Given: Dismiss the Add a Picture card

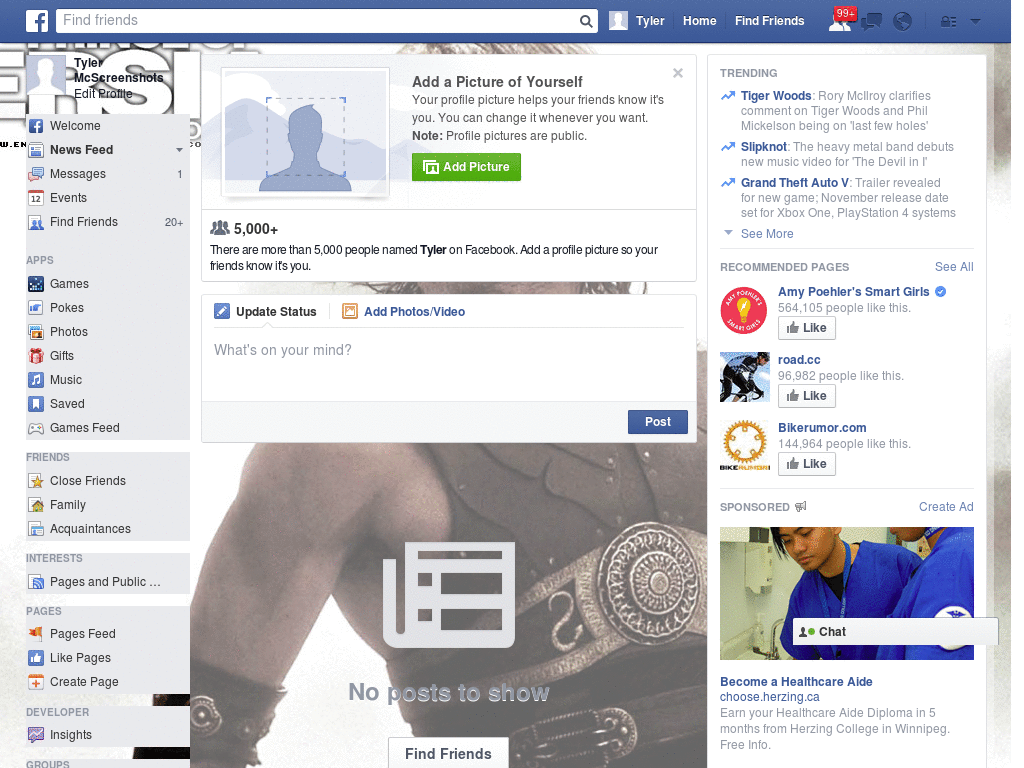Looking at the screenshot, I should (678, 73).
